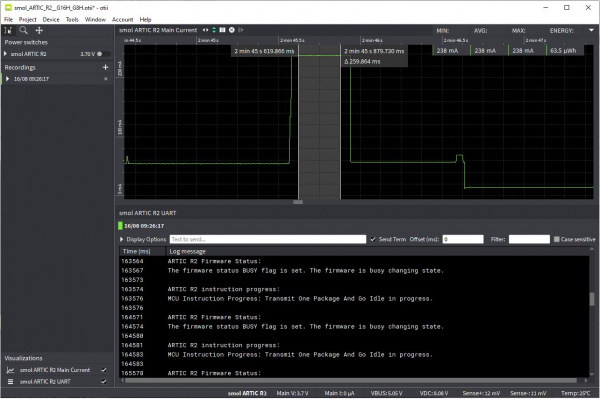Add a new recording with plus icon
This screenshot has height=399, width=600.
pyautogui.click(x=106, y=67)
